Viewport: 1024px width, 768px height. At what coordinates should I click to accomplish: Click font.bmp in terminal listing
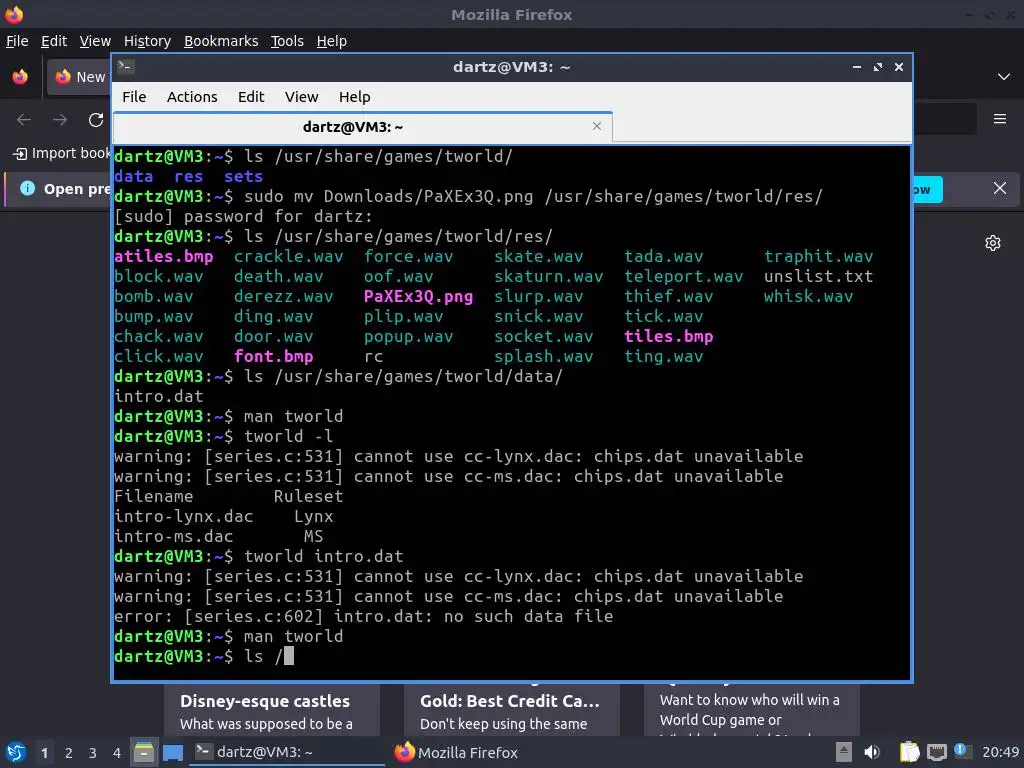coord(273,357)
